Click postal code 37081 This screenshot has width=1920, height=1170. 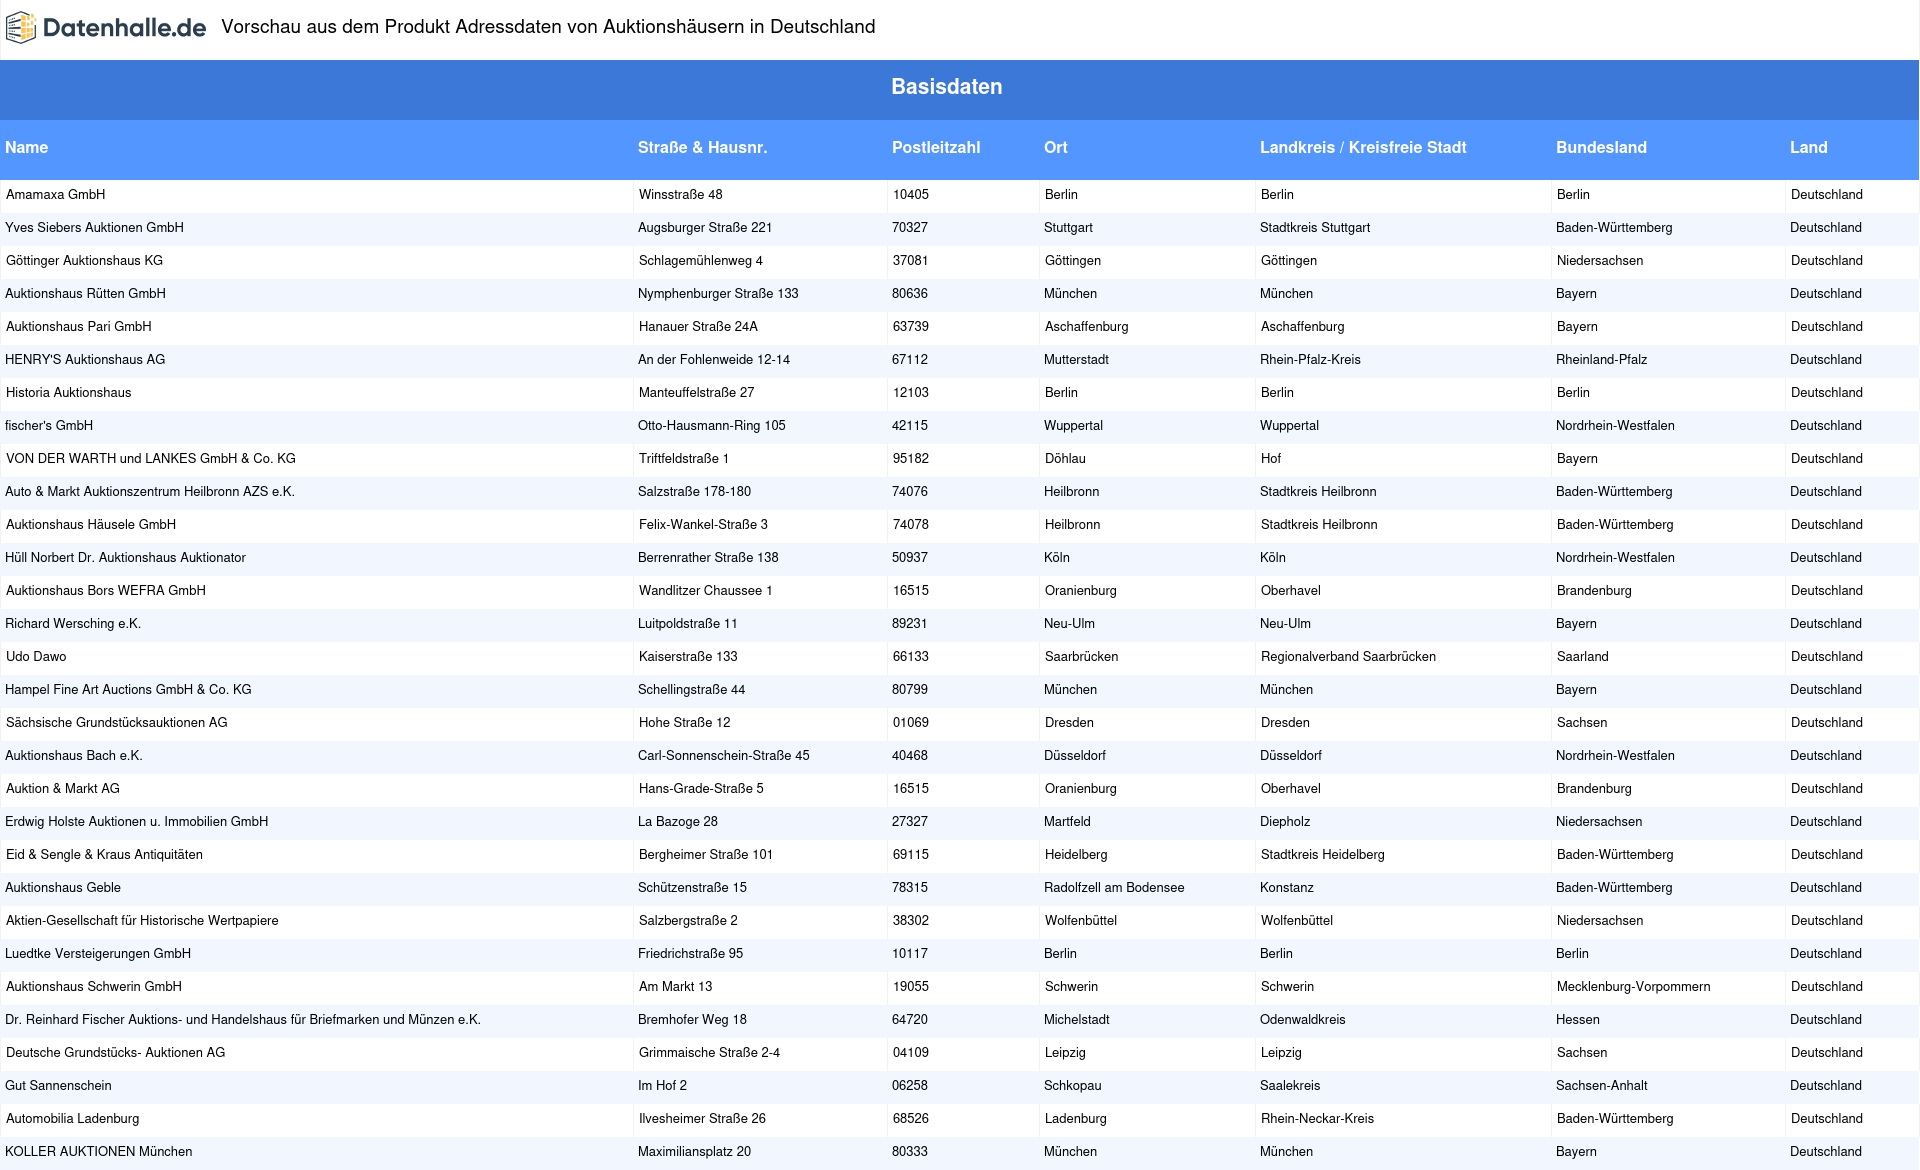pos(911,261)
